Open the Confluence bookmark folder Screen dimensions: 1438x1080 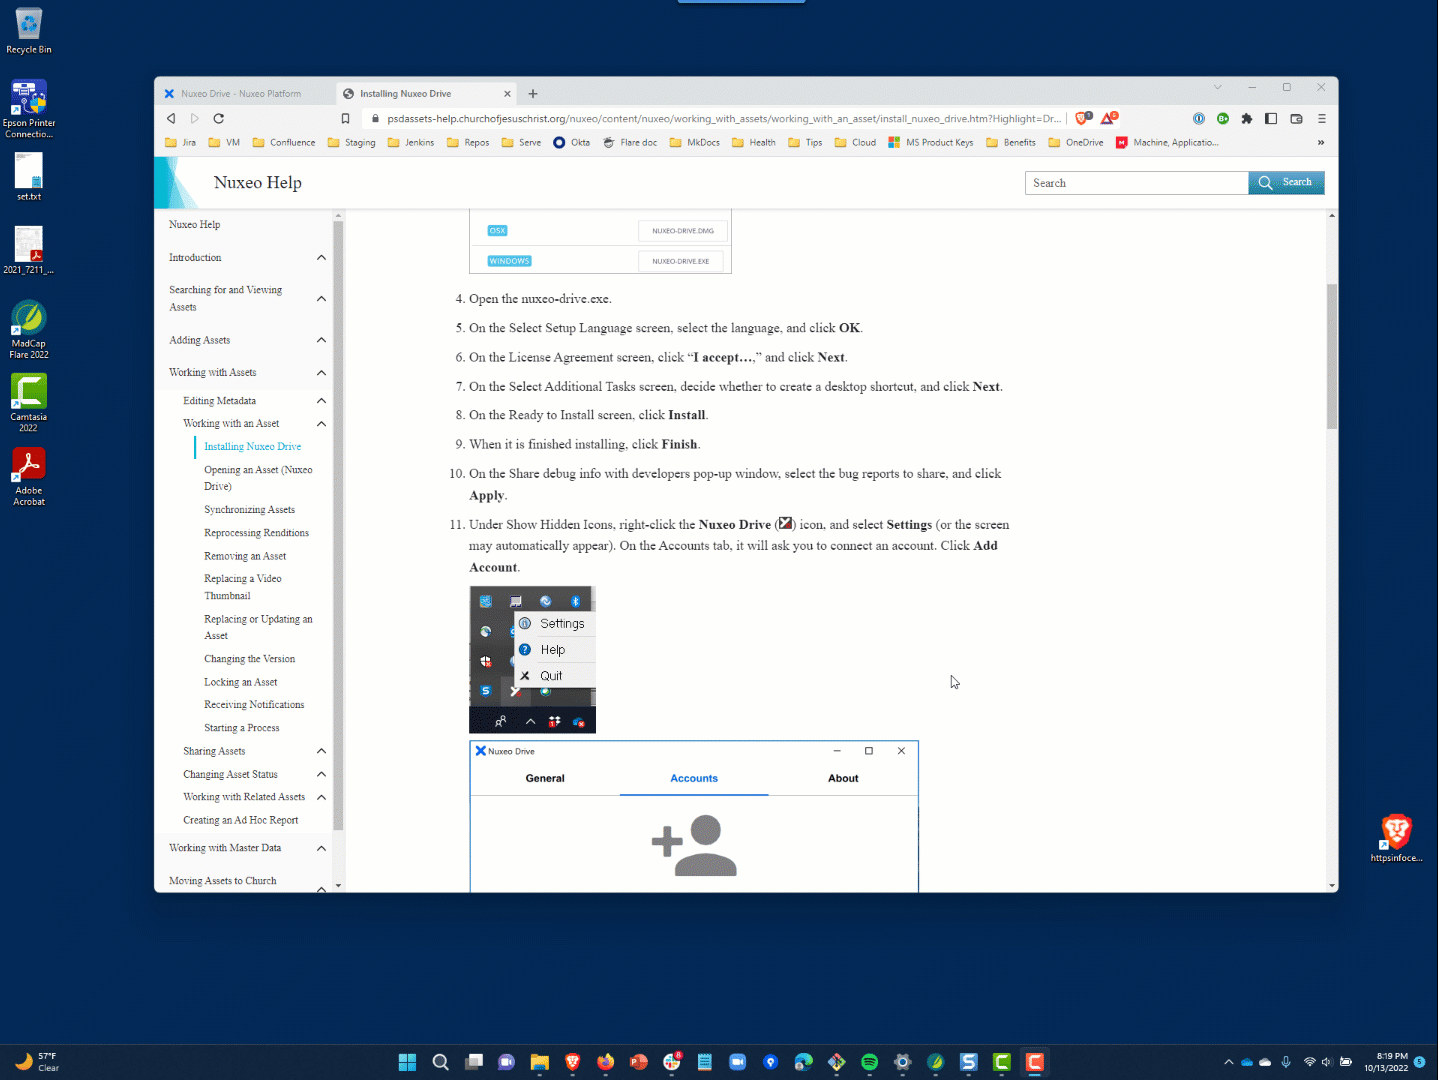[x=284, y=142]
